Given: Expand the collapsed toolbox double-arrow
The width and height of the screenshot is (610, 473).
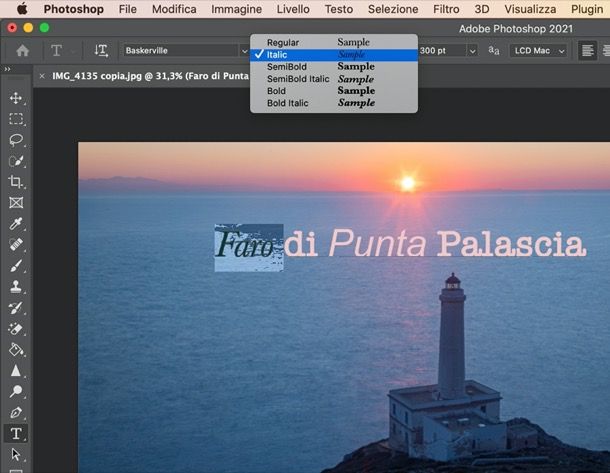Looking at the screenshot, I should tap(7, 69).
